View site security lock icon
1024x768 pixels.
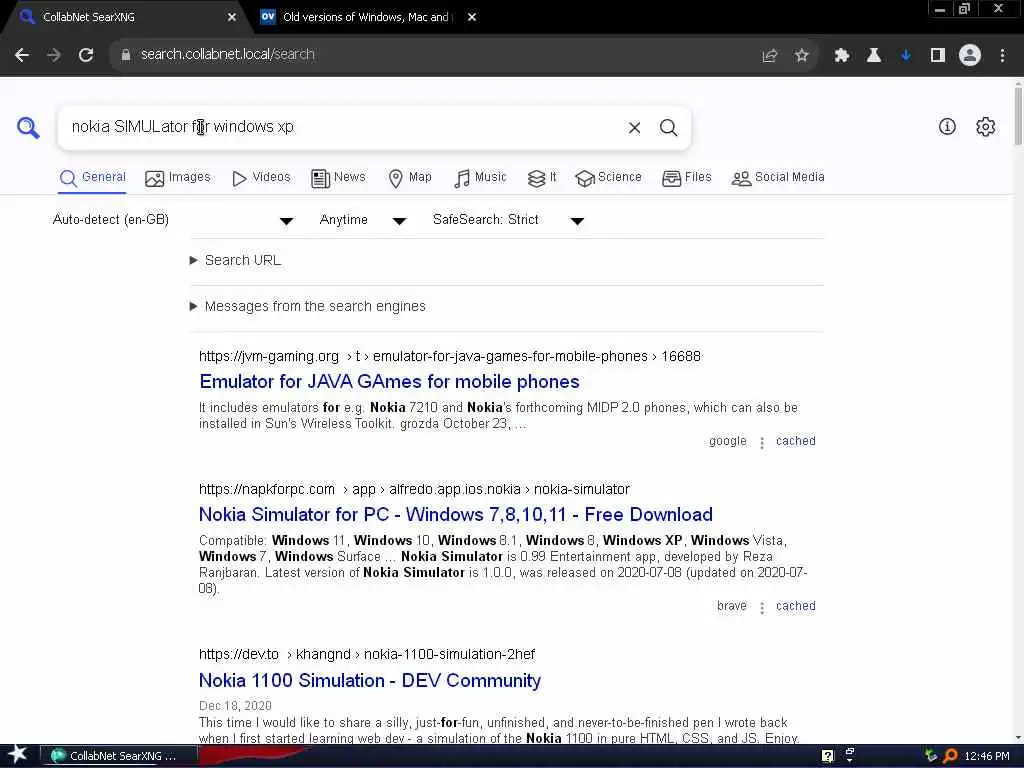click(x=125, y=55)
